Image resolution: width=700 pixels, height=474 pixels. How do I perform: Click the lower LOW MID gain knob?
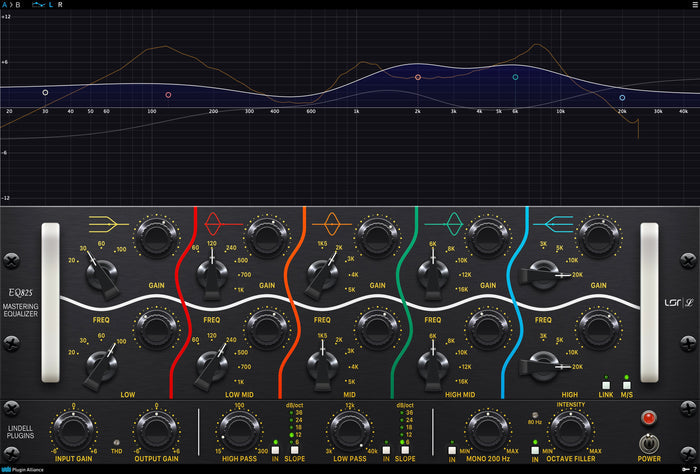click(267, 329)
